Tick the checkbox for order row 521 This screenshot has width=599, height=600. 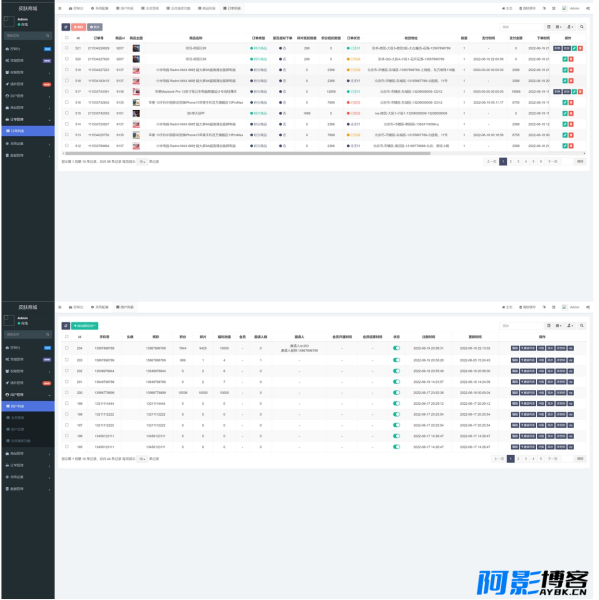tap(67, 48)
